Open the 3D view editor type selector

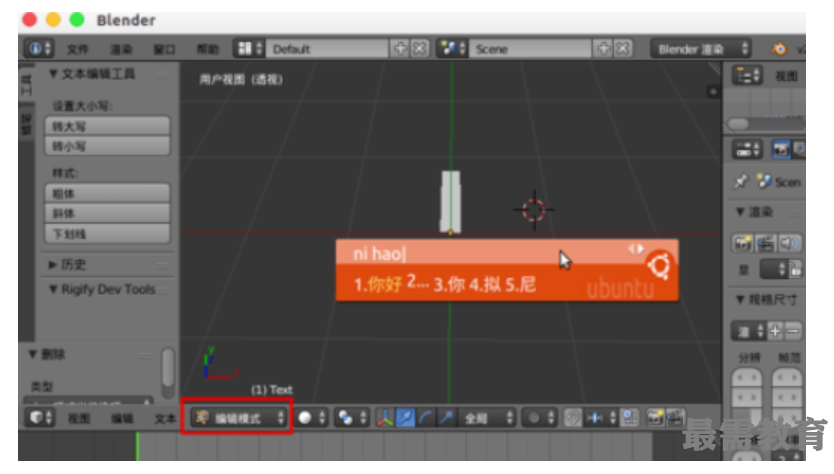[40, 418]
